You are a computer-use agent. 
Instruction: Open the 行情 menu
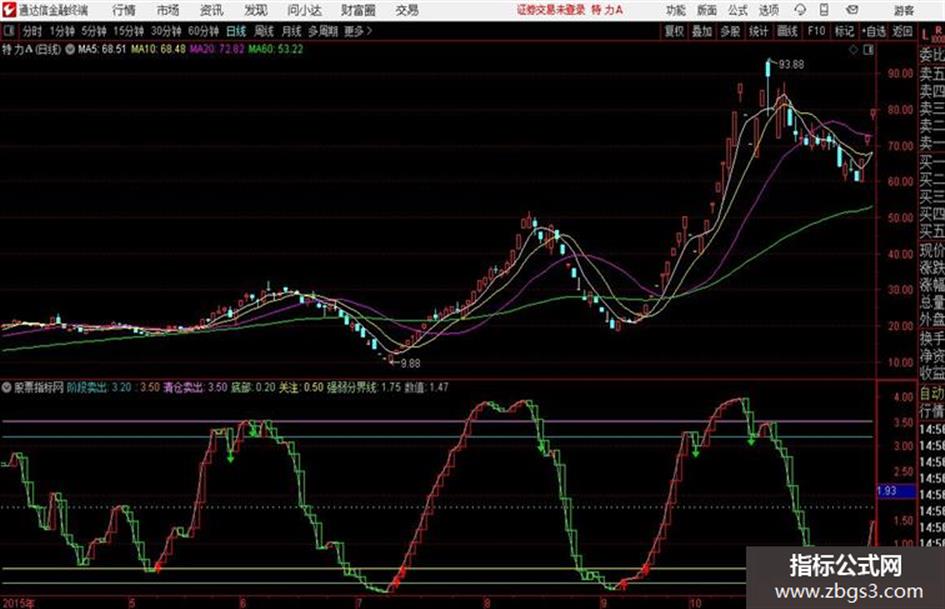[124, 10]
